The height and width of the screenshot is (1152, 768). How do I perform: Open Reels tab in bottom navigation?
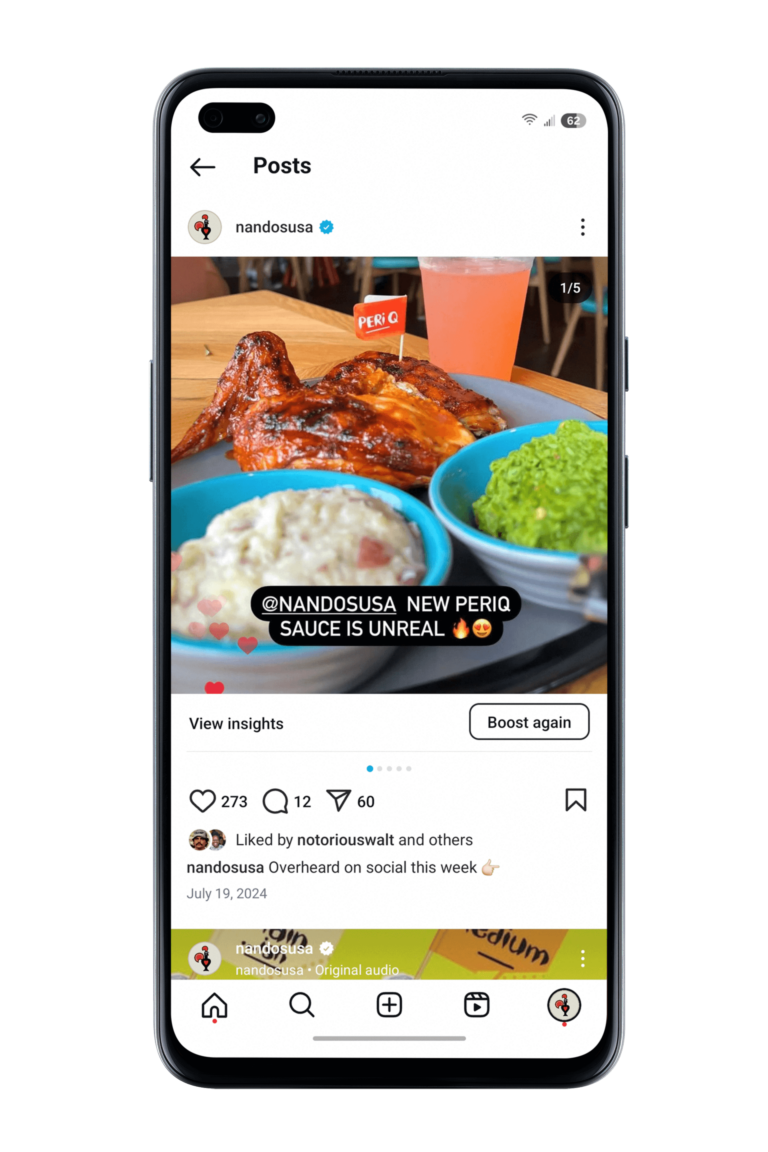coord(476,1004)
